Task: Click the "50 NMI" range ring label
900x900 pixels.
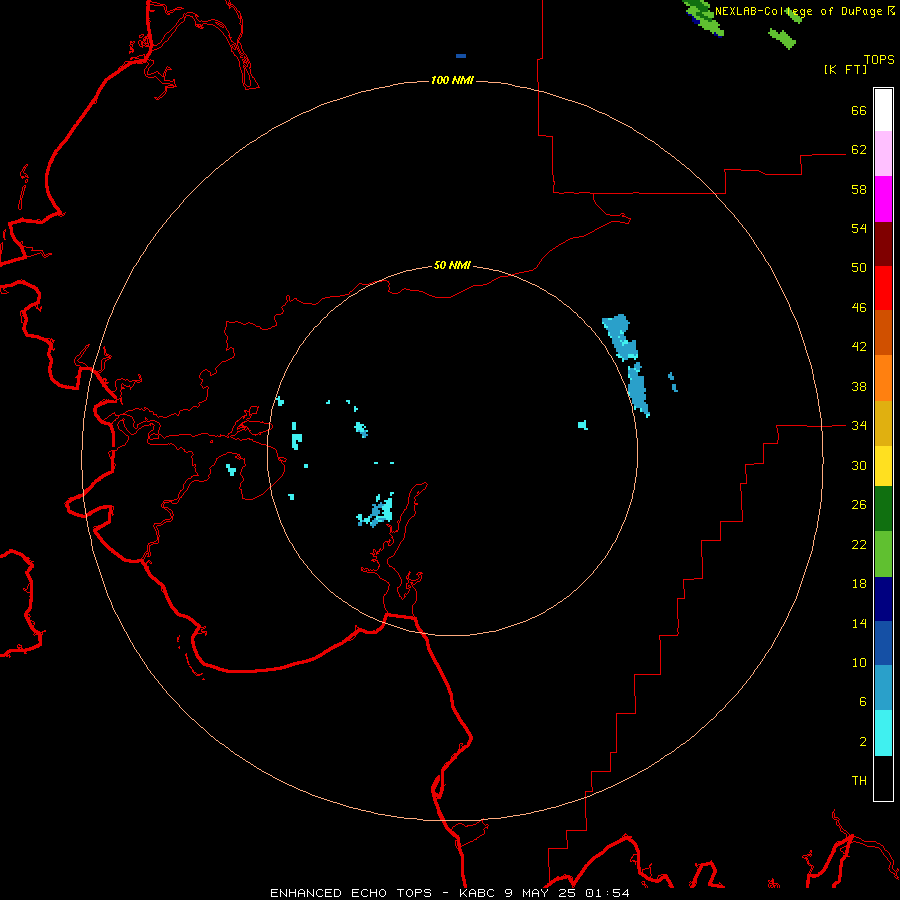Action: (x=452, y=265)
